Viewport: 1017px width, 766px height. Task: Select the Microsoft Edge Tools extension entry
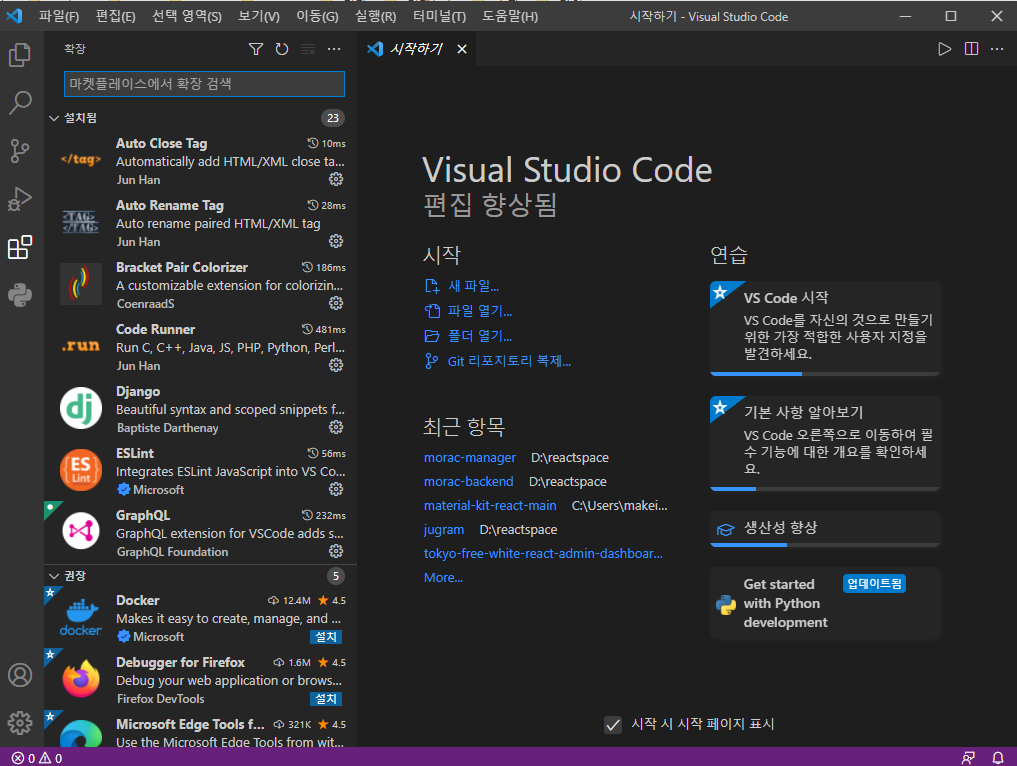point(200,729)
